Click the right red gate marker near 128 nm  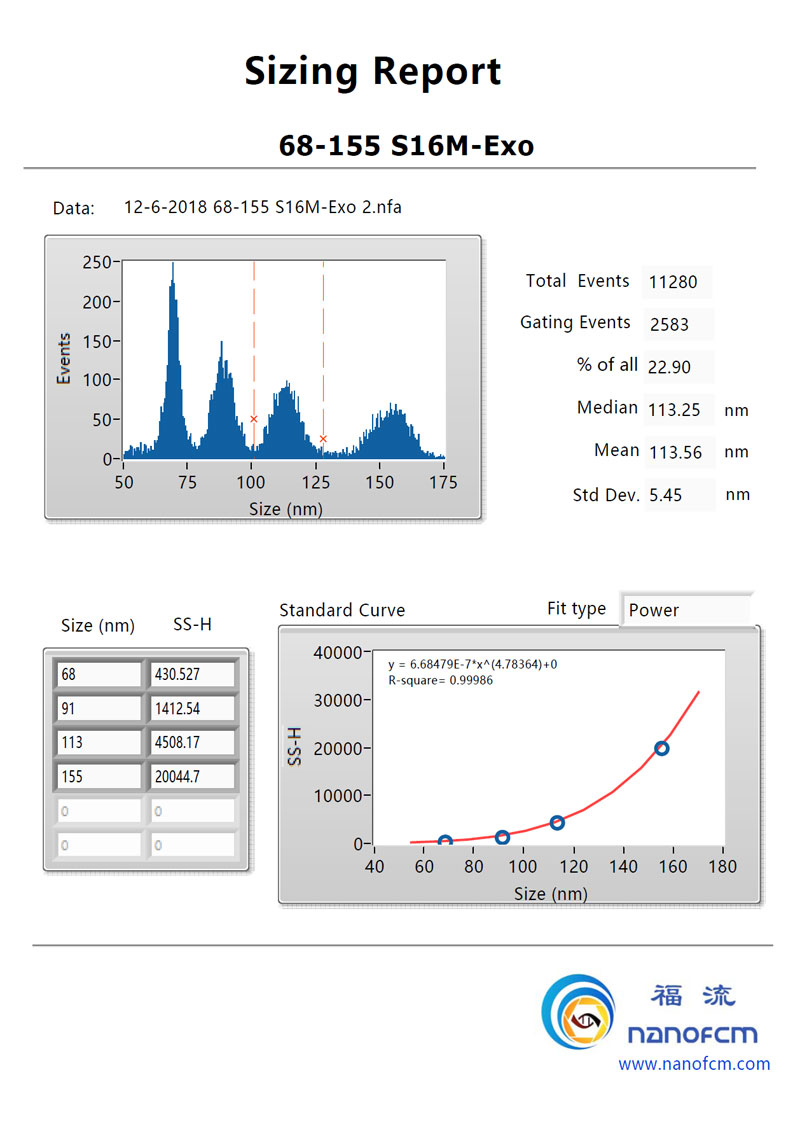pos(323,438)
